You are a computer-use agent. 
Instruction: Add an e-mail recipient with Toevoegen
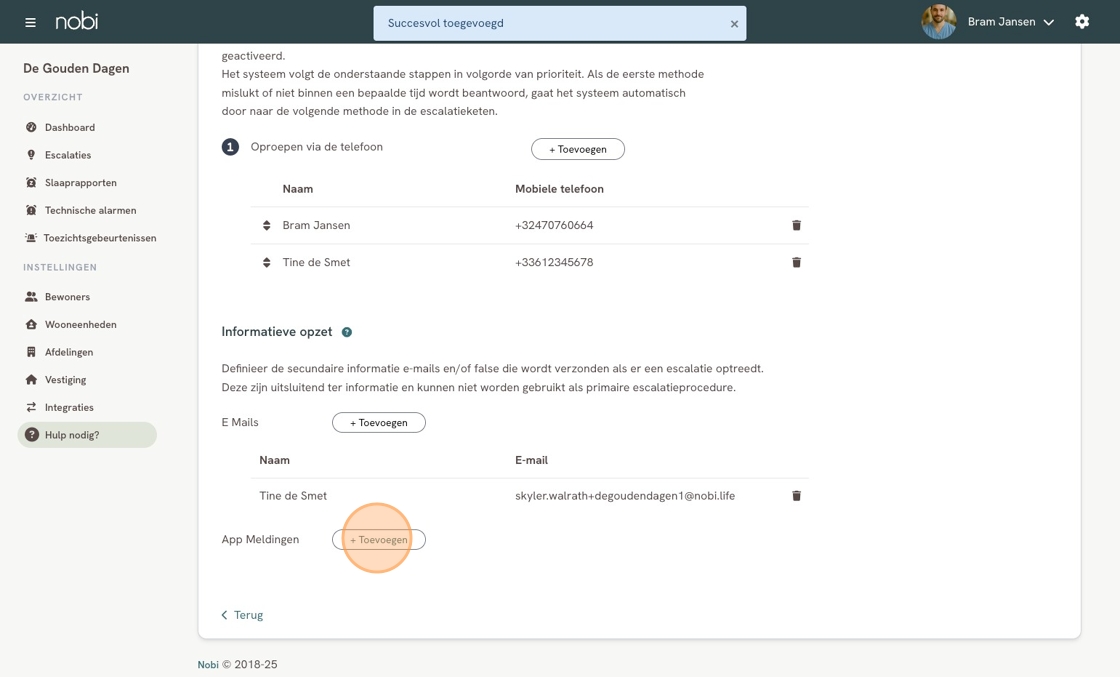378,423
